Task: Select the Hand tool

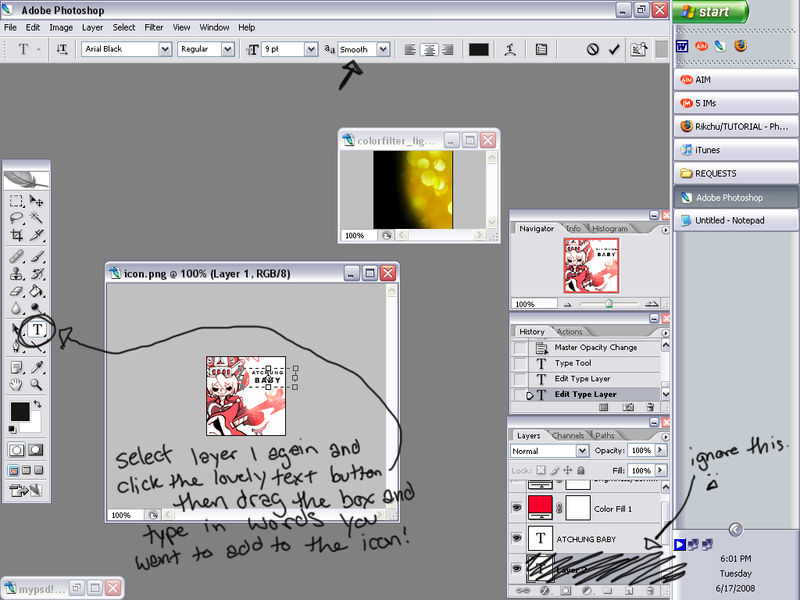Action: coord(16,384)
